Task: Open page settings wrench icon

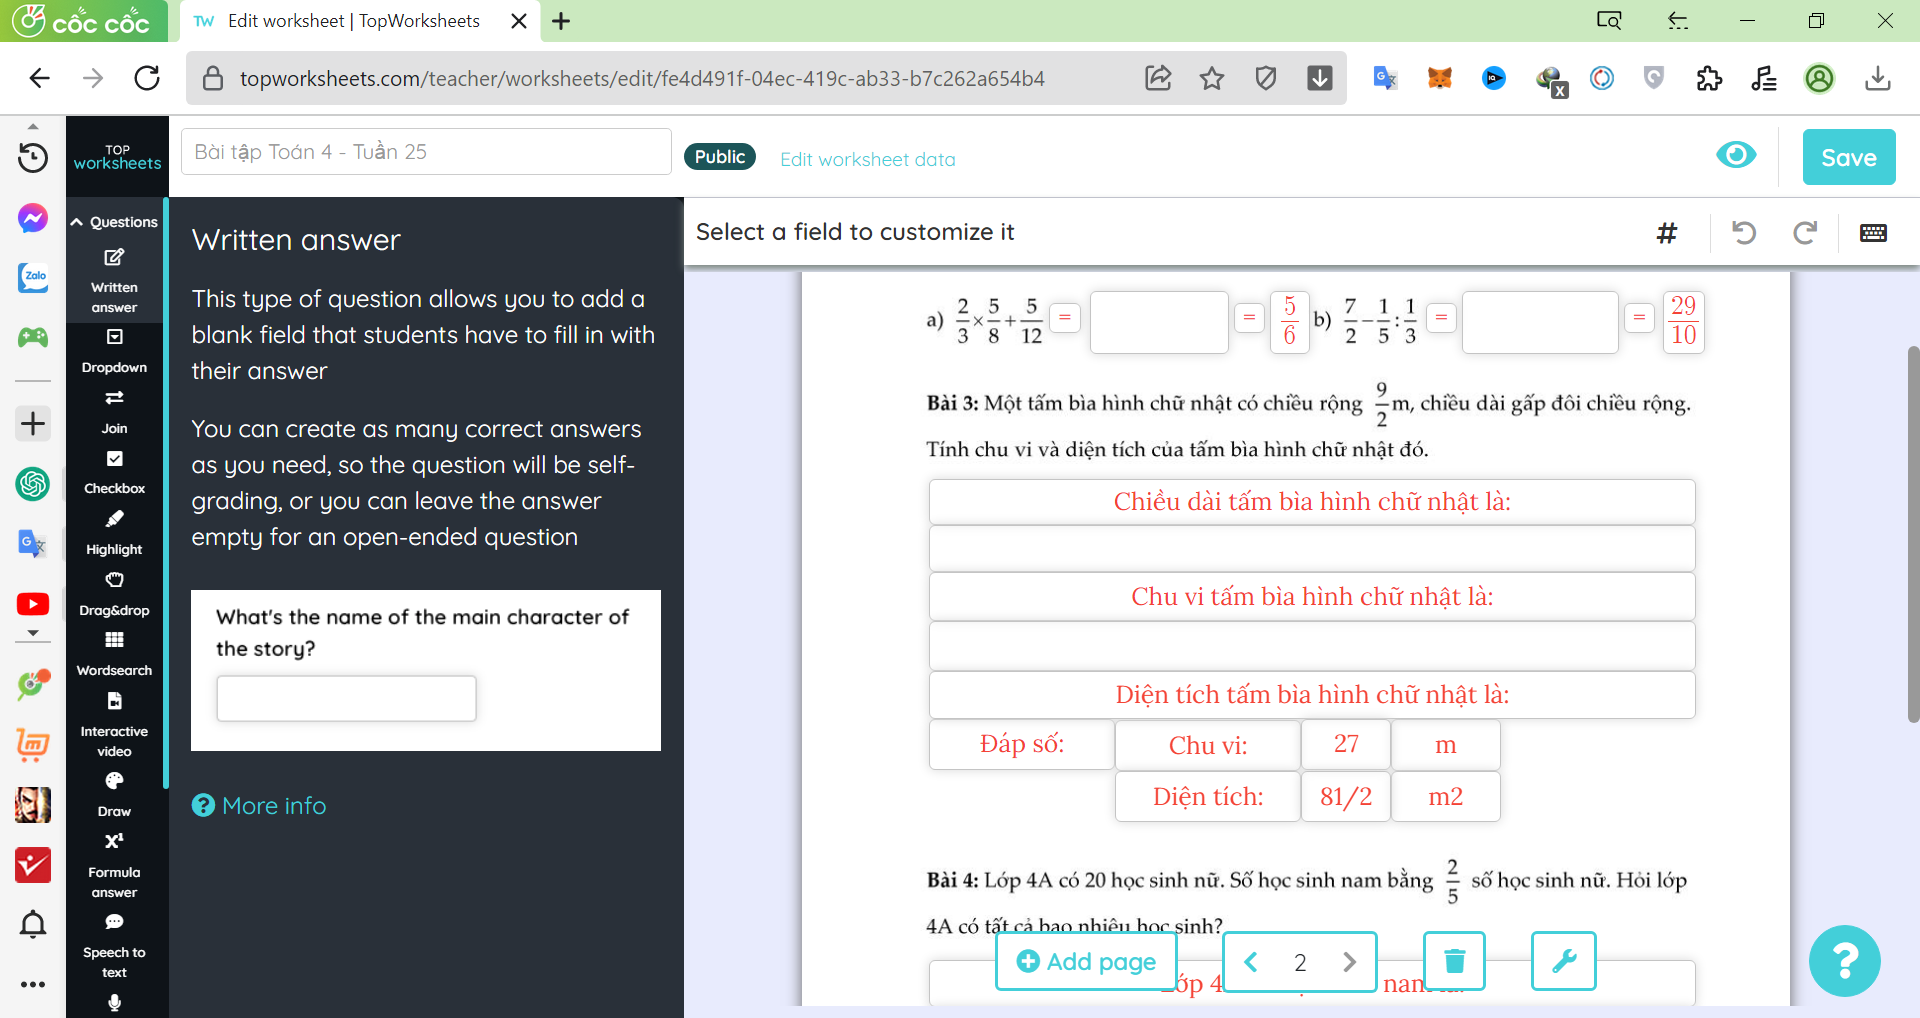Action: (1563, 961)
